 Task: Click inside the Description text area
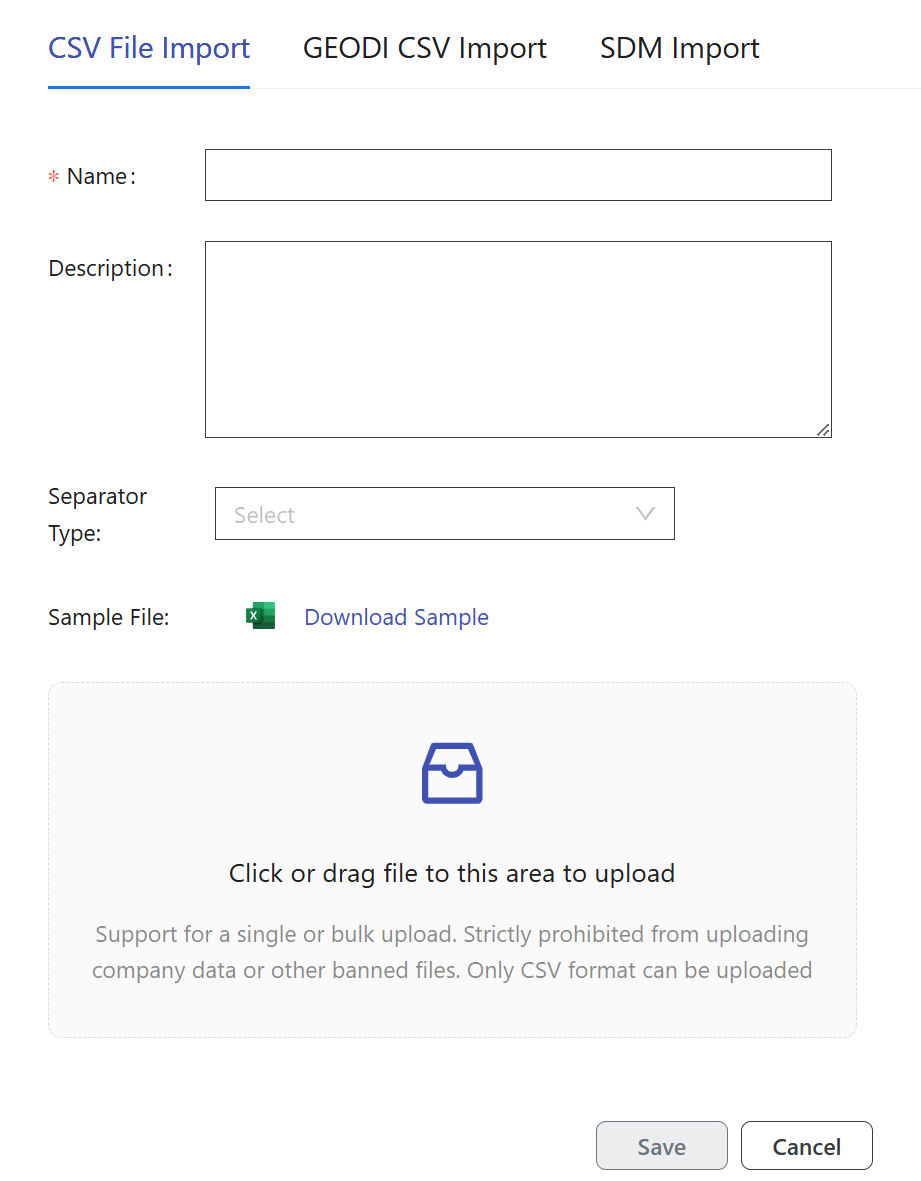click(518, 339)
